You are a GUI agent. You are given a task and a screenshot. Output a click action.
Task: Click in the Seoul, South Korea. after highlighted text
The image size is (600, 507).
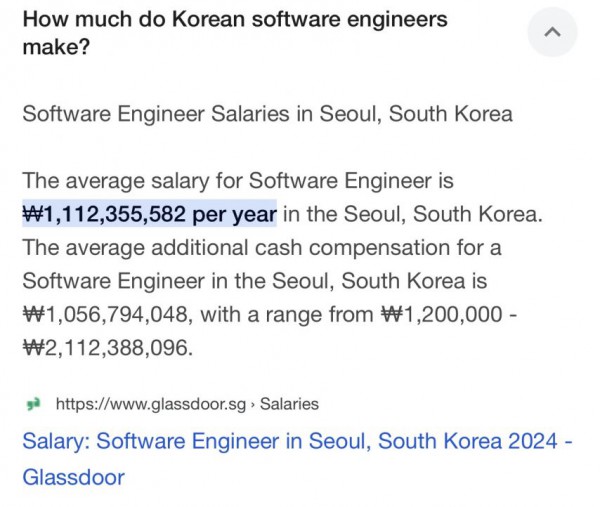(x=413, y=214)
